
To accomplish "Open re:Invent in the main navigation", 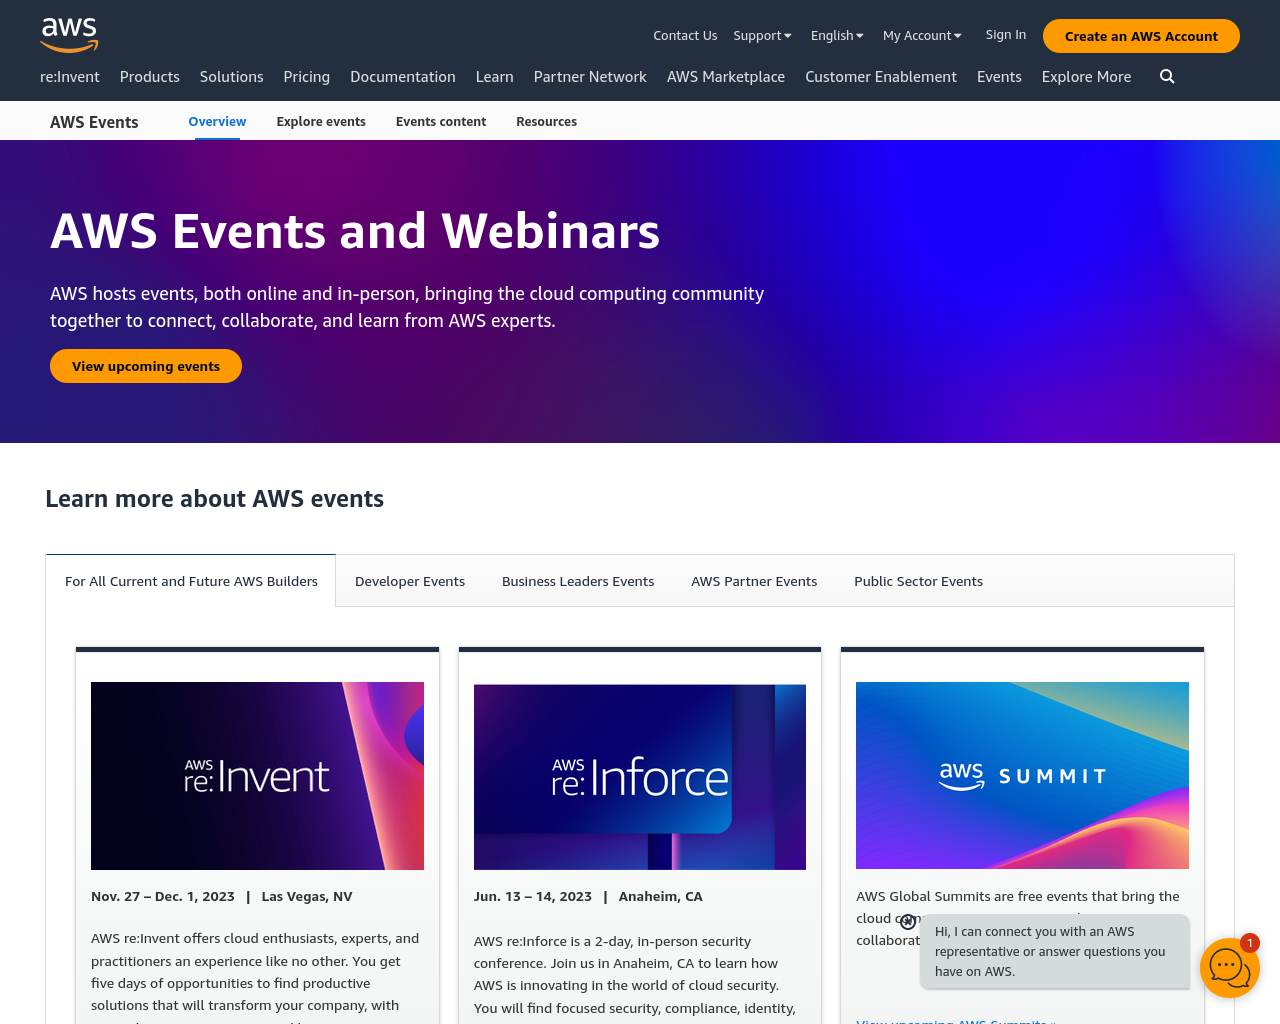I will point(70,77).
